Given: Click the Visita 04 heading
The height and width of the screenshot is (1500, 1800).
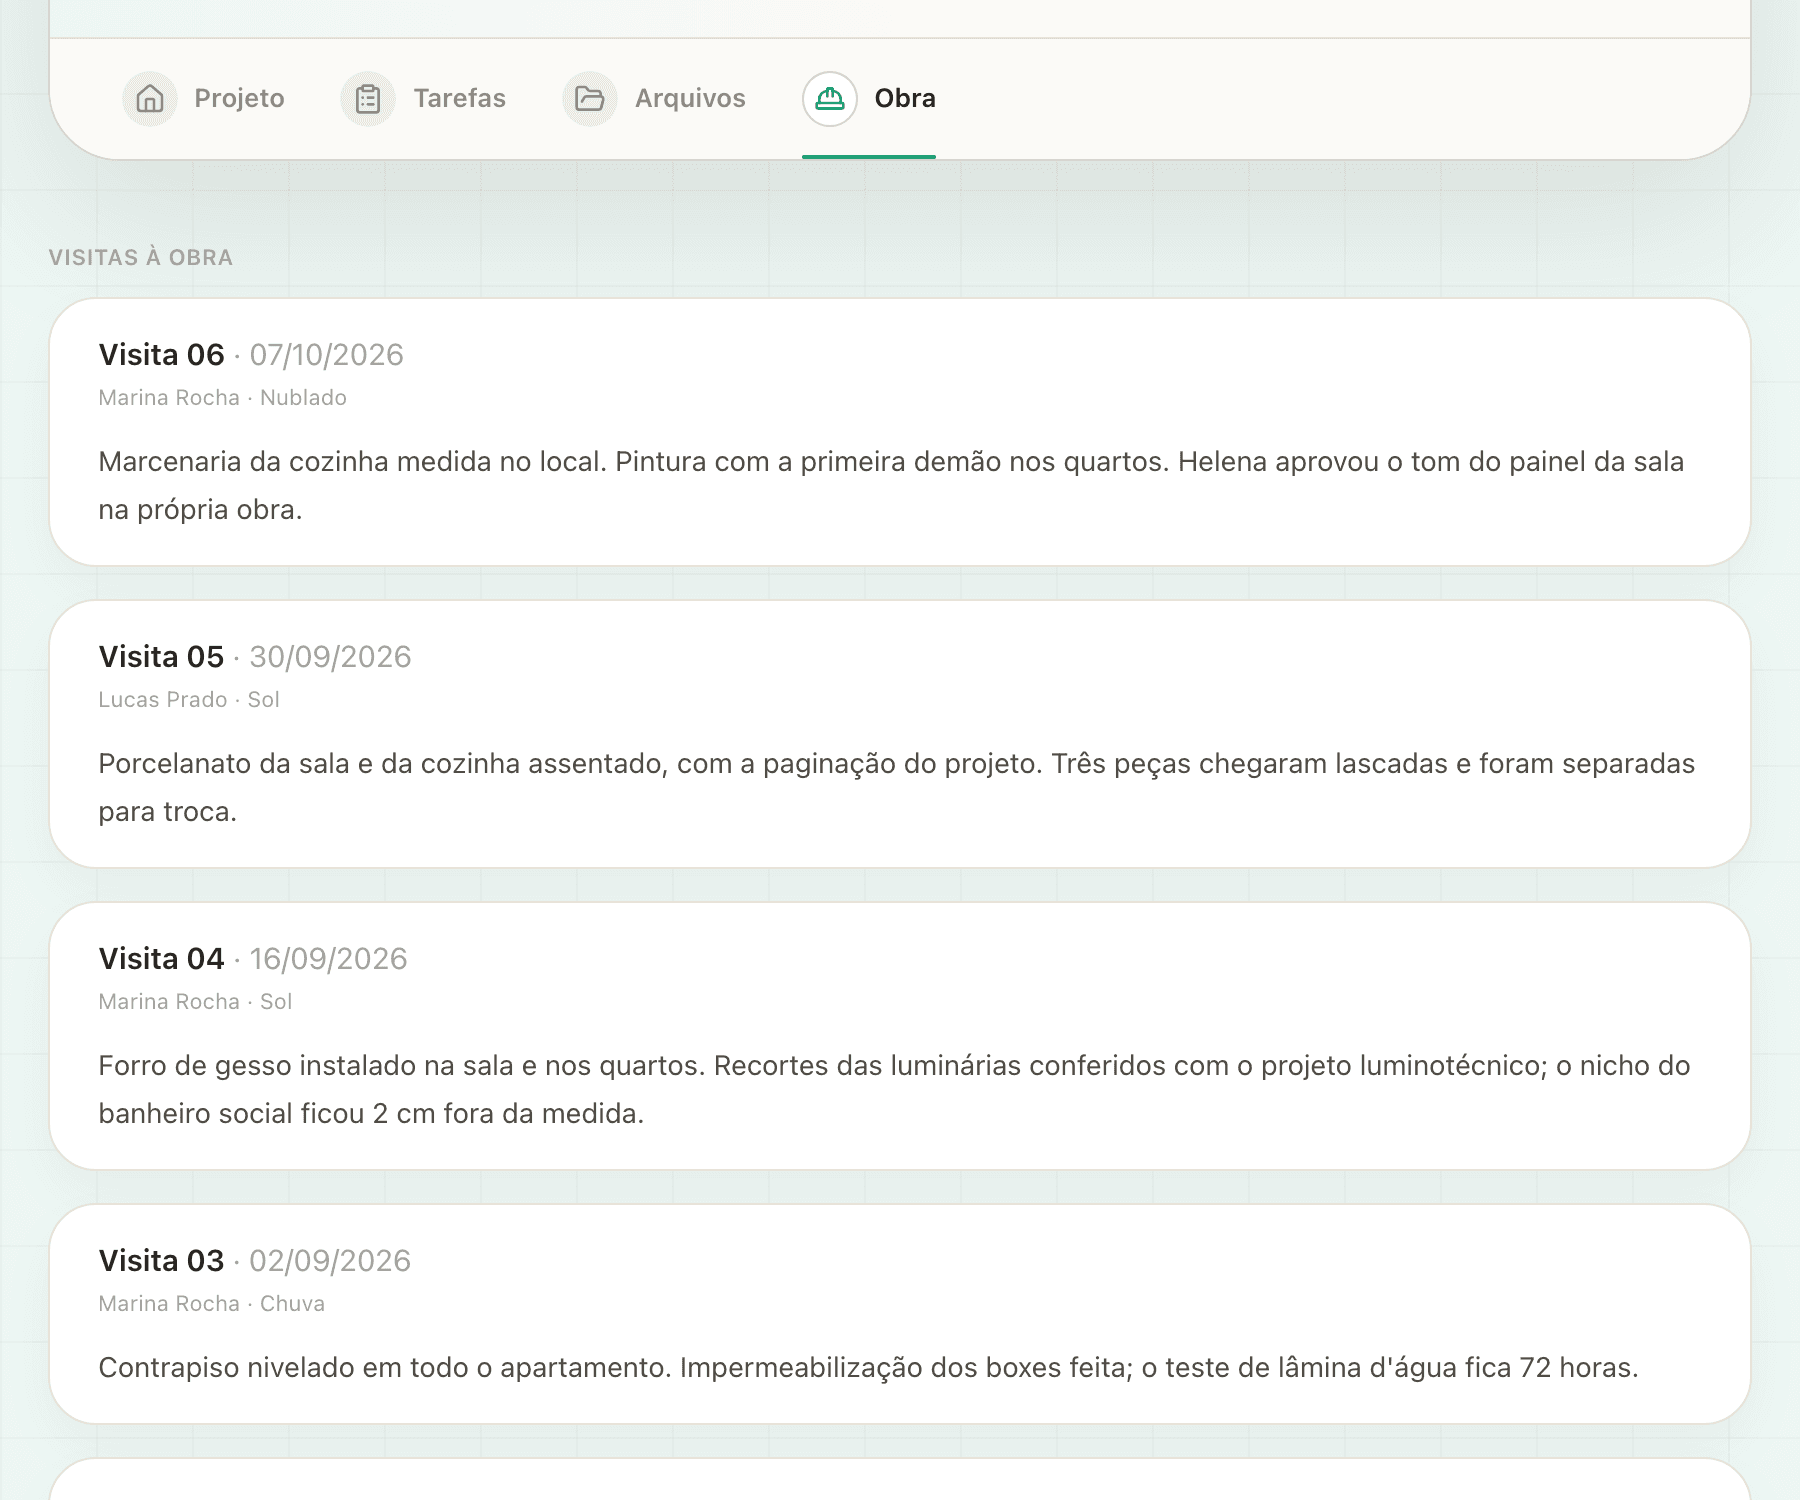Looking at the screenshot, I should click(161, 959).
